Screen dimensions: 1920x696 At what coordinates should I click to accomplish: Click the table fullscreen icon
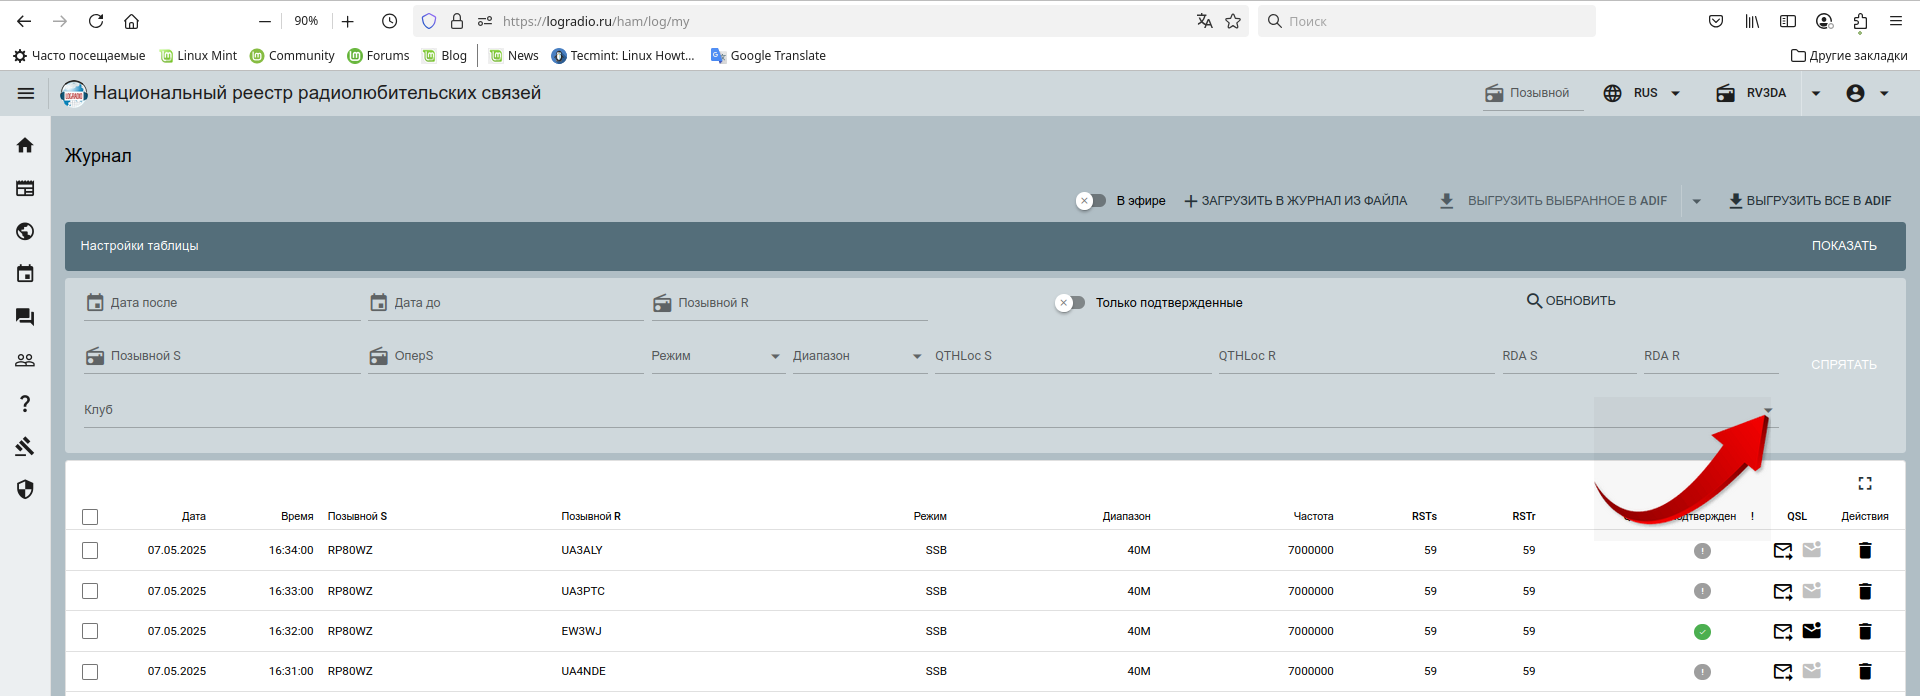(x=1865, y=484)
